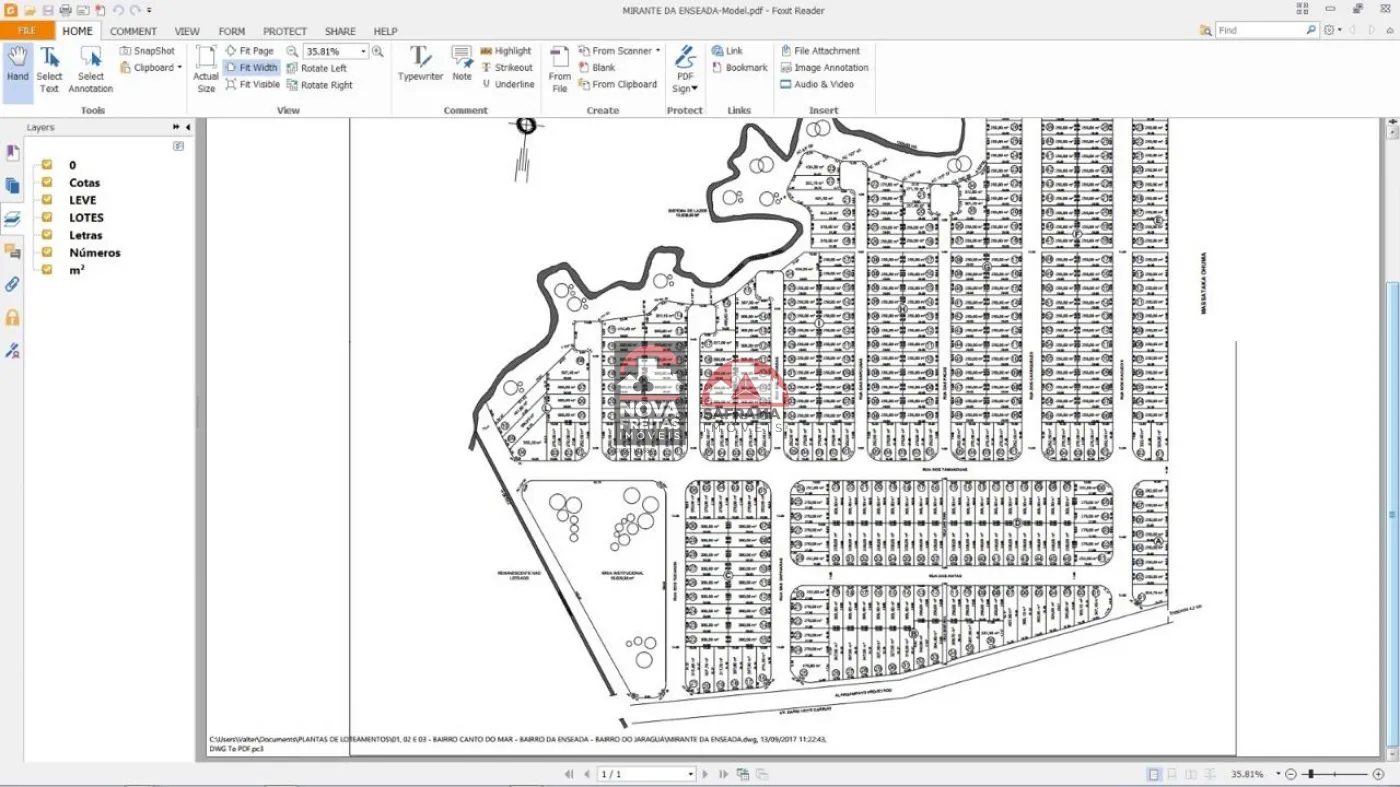Click in the Find search field

click(x=1258, y=30)
